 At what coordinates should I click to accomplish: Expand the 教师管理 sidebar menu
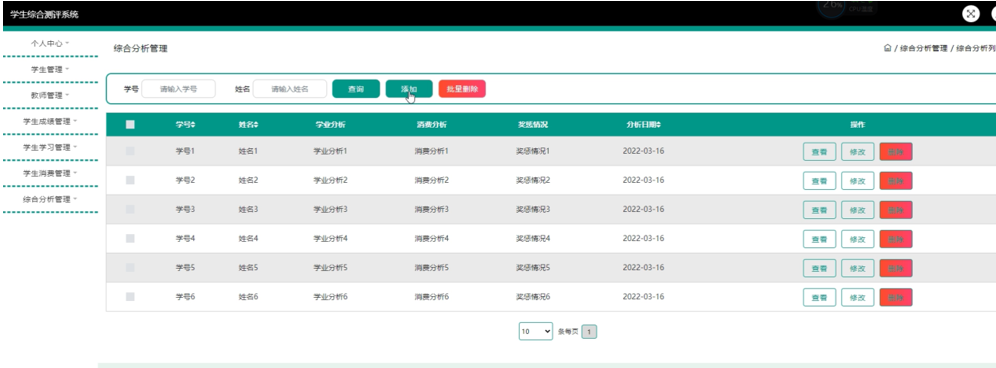(x=50, y=95)
